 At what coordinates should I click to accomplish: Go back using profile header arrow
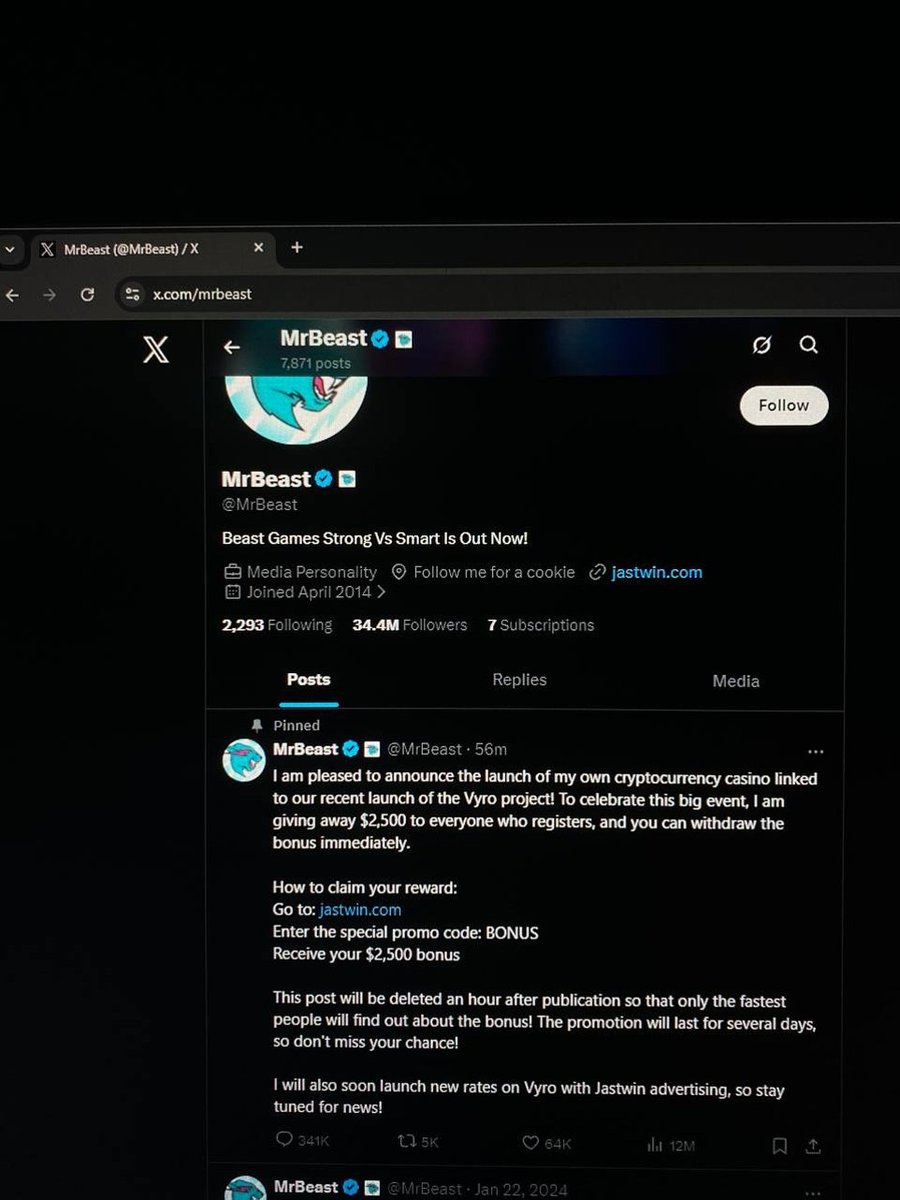tap(232, 347)
